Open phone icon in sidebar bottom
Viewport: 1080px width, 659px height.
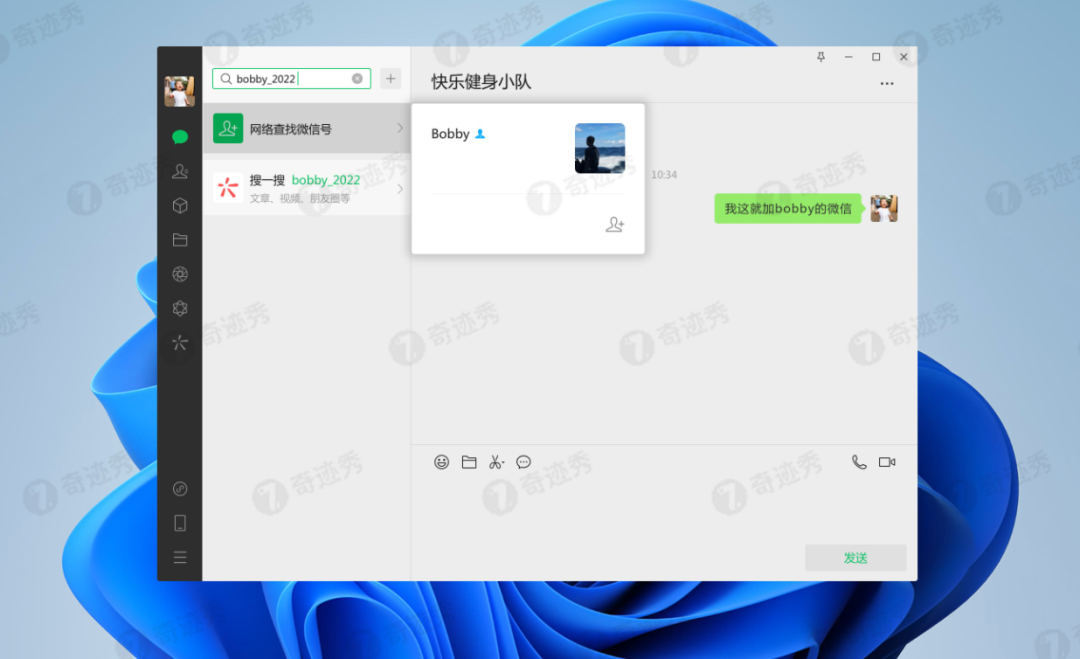[180, 523]
